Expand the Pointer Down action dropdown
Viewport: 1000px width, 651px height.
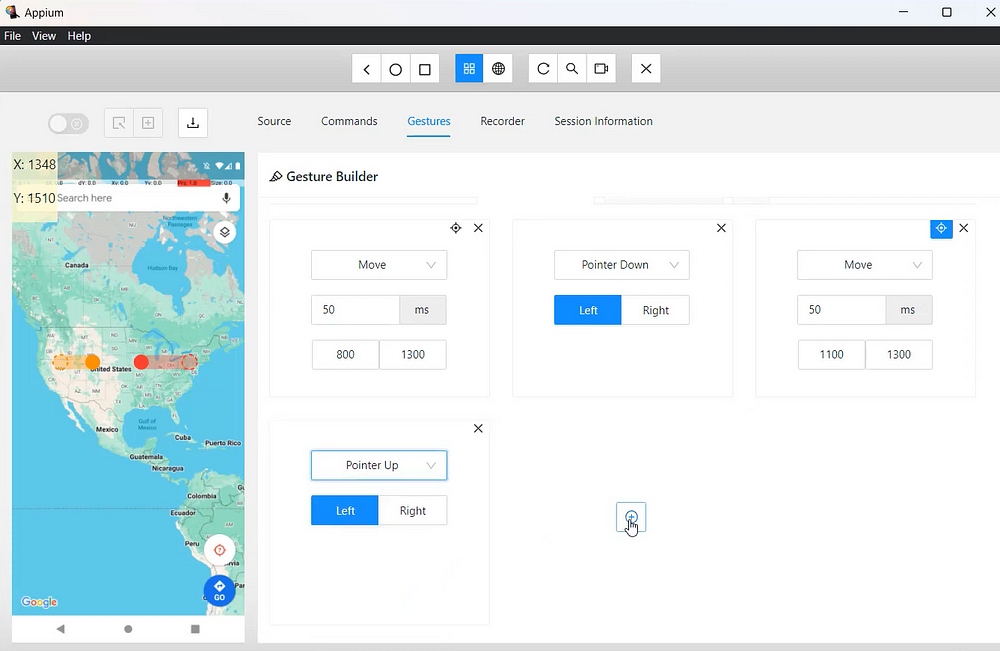coord(622,265)
